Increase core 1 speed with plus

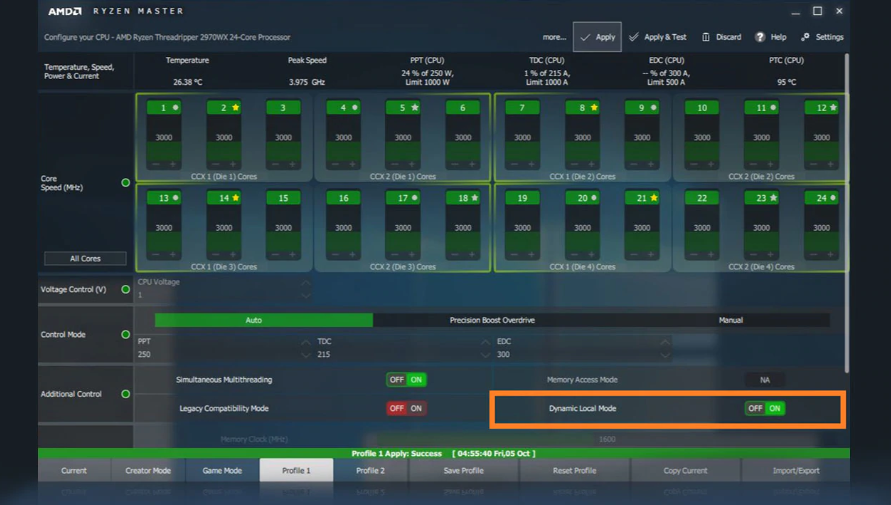pyautogui.click(x=173, y=164)
